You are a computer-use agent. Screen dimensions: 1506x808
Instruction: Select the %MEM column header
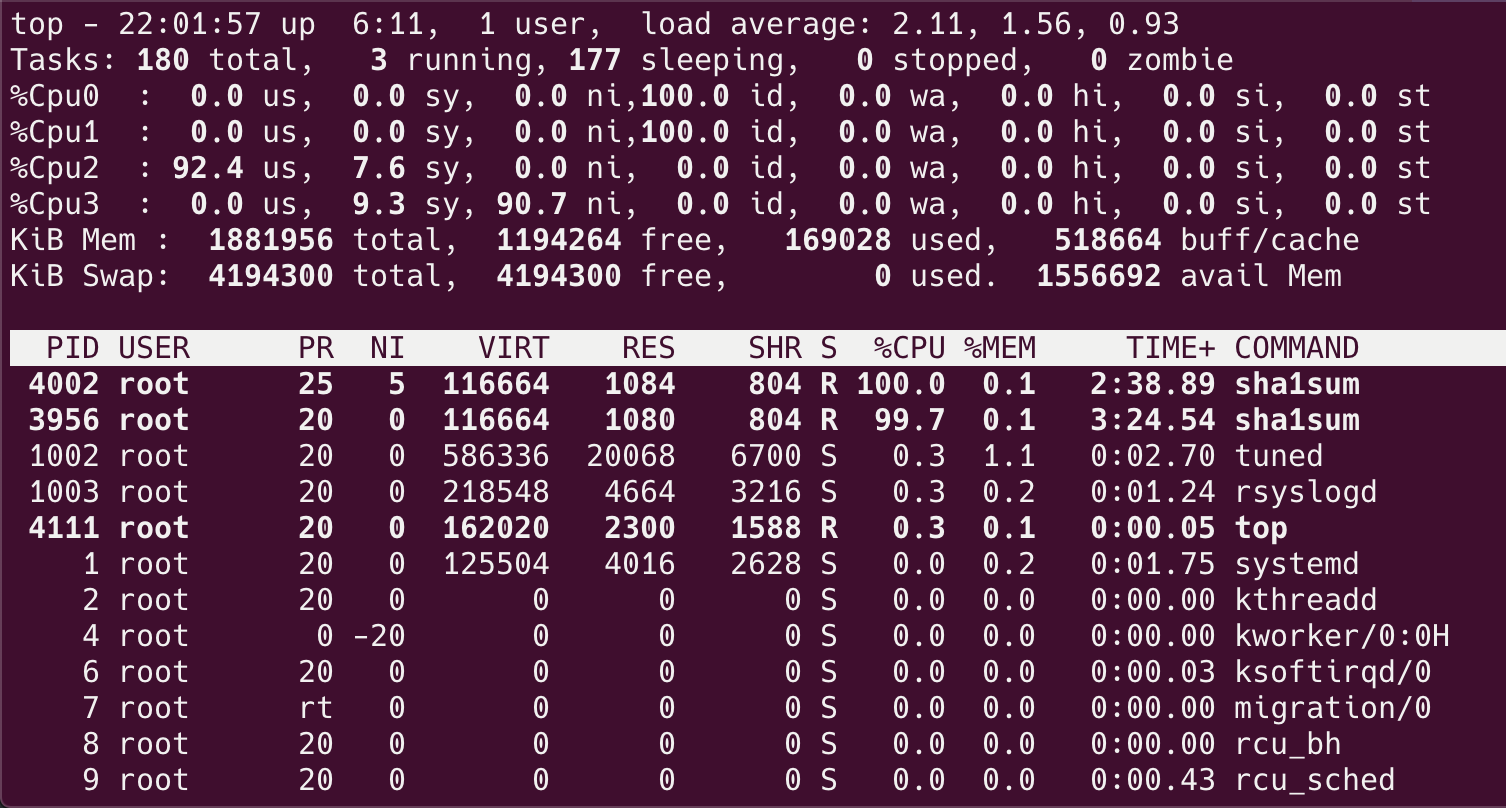pos(998,347)
